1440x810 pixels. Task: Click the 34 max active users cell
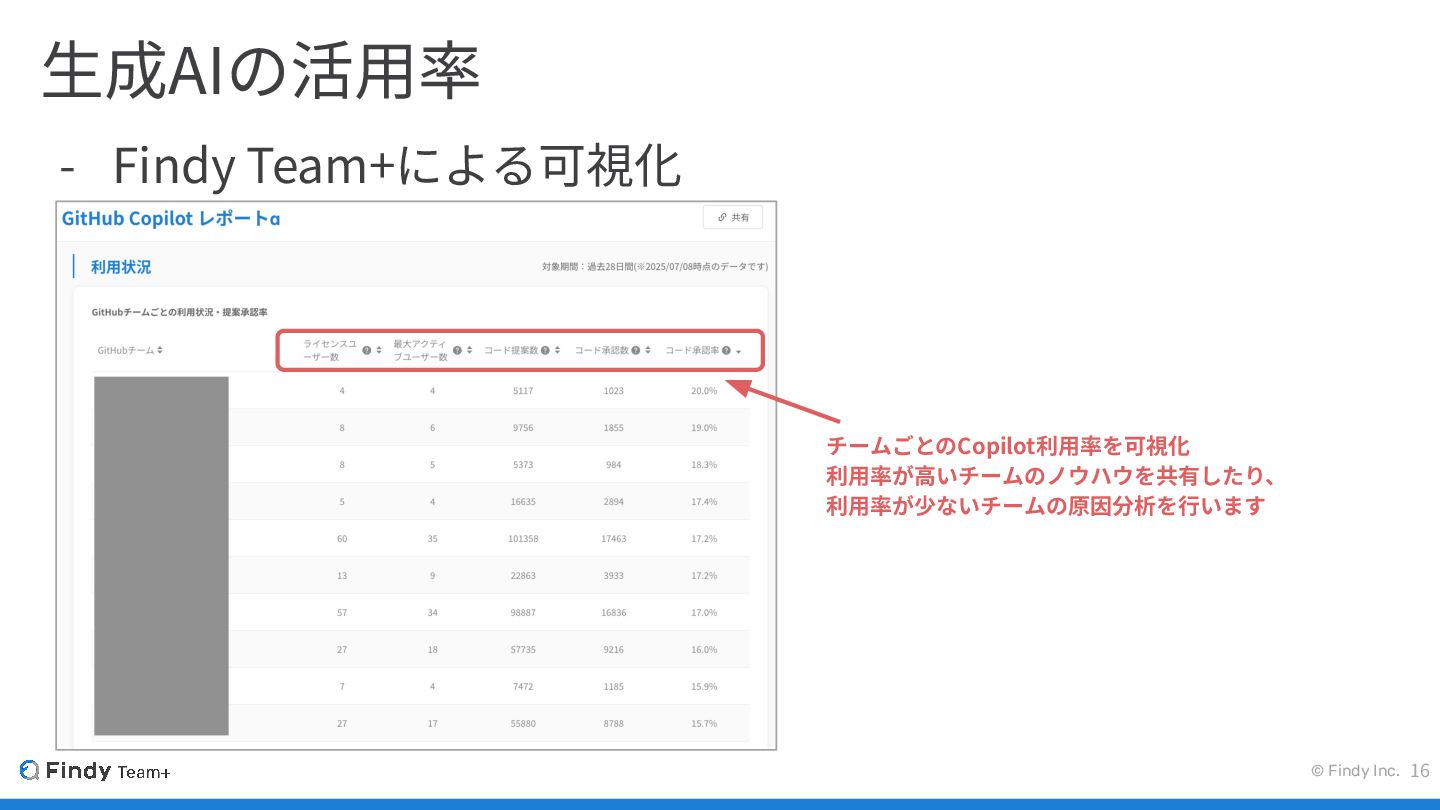[433, 613]
